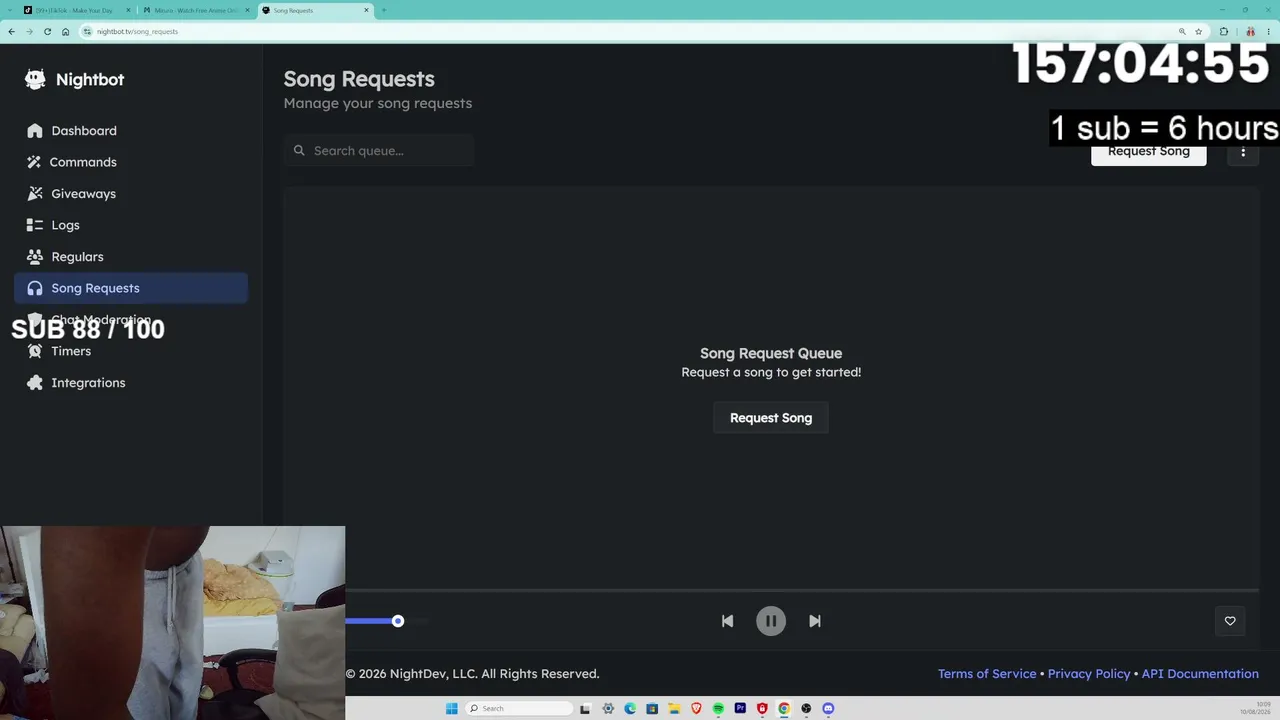Open the taskbar clock and date
The width and height of the screenshot is (1280, 720).
click(1255, 709)
